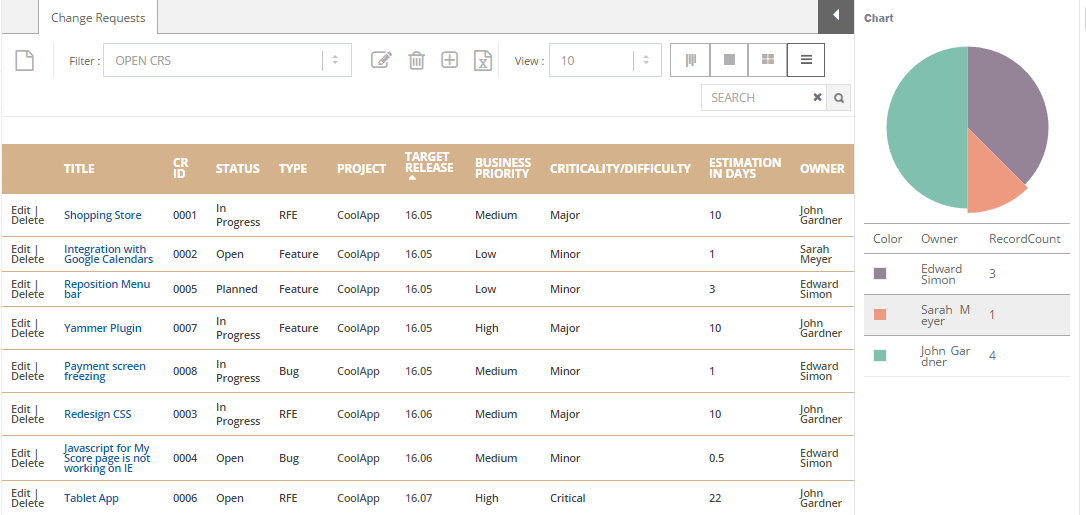This screenshot has width=1086, height=515.
Task: Click Edit in the Yammer Plugin row
Action: tap(21, 323)
